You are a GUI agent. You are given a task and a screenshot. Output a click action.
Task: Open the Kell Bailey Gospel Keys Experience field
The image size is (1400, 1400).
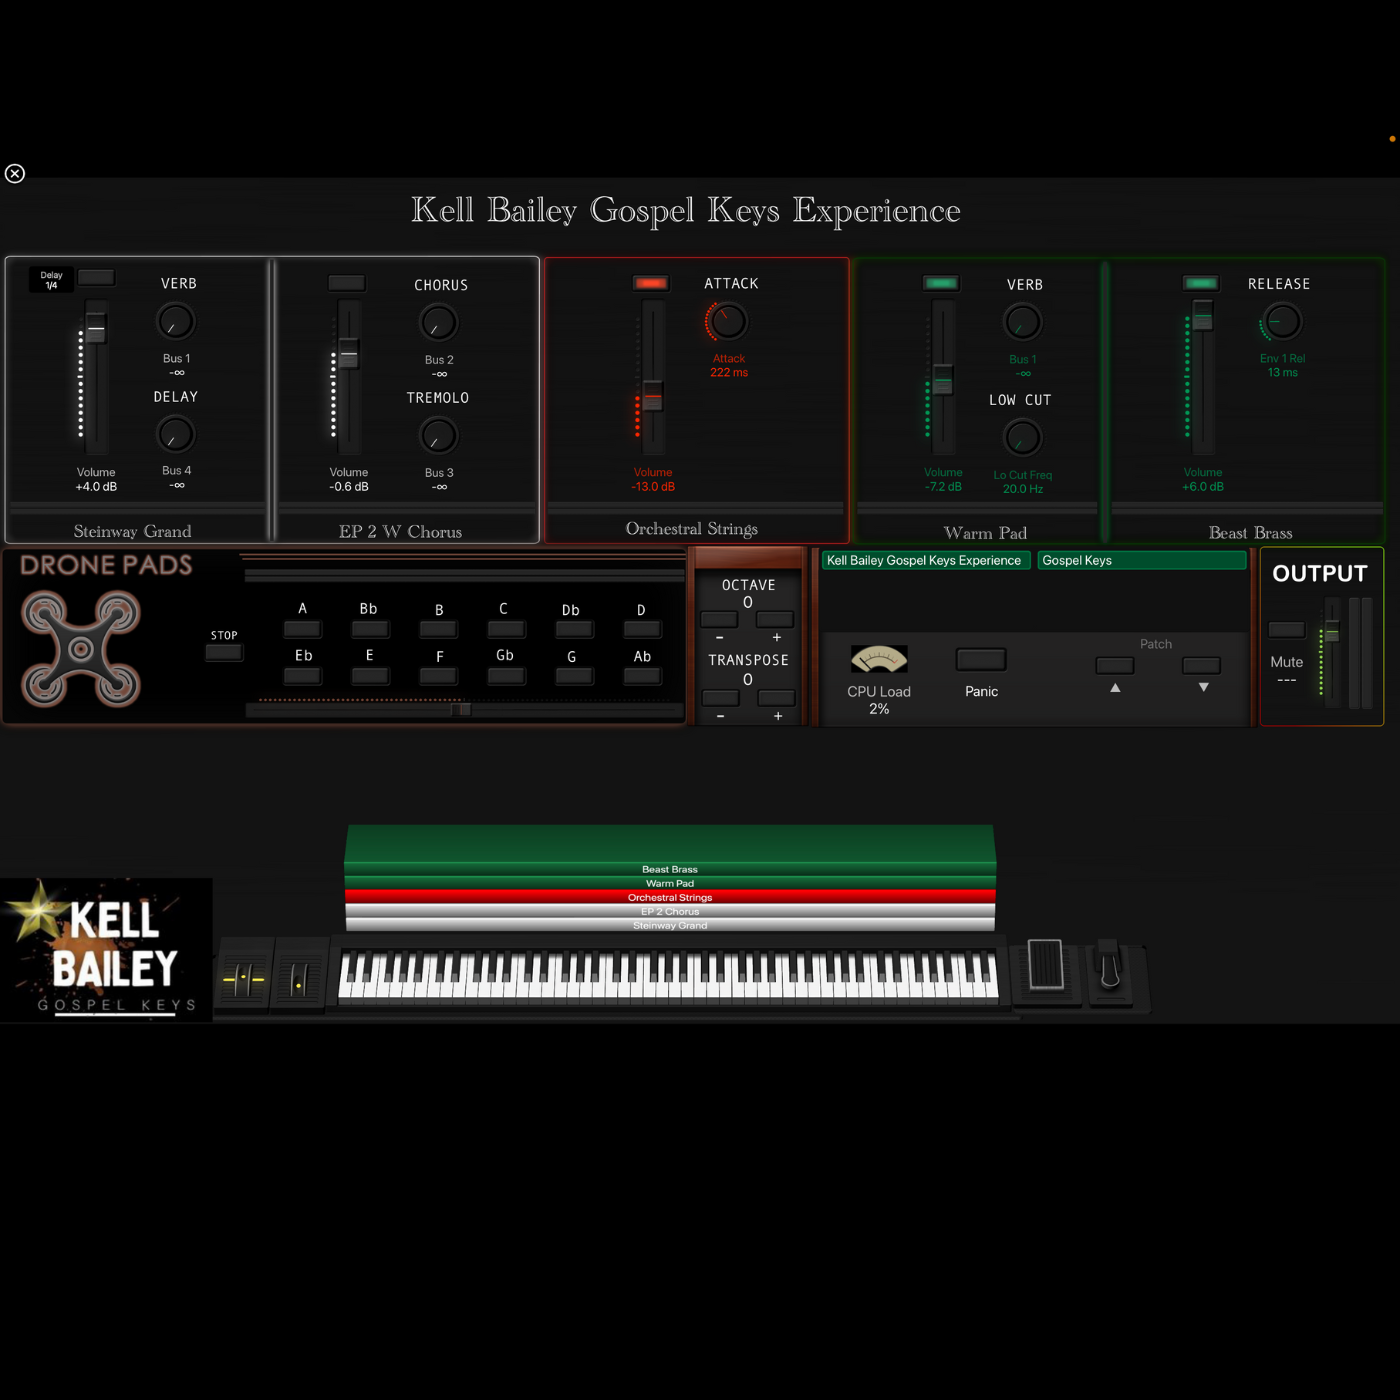pyautogui.click(x=926, y=561)
